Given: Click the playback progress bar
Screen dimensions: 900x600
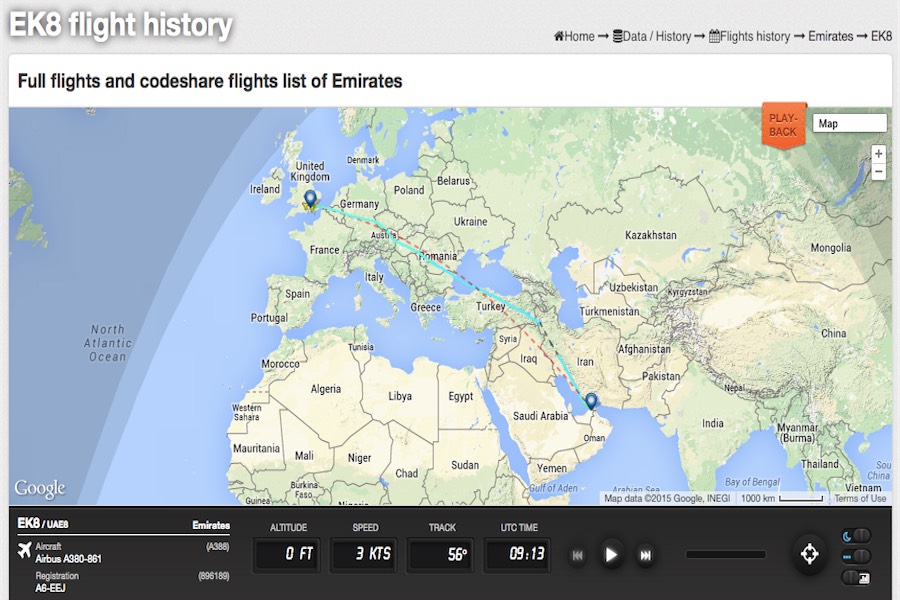Looking at the screenshot, I should coord(726,555).
